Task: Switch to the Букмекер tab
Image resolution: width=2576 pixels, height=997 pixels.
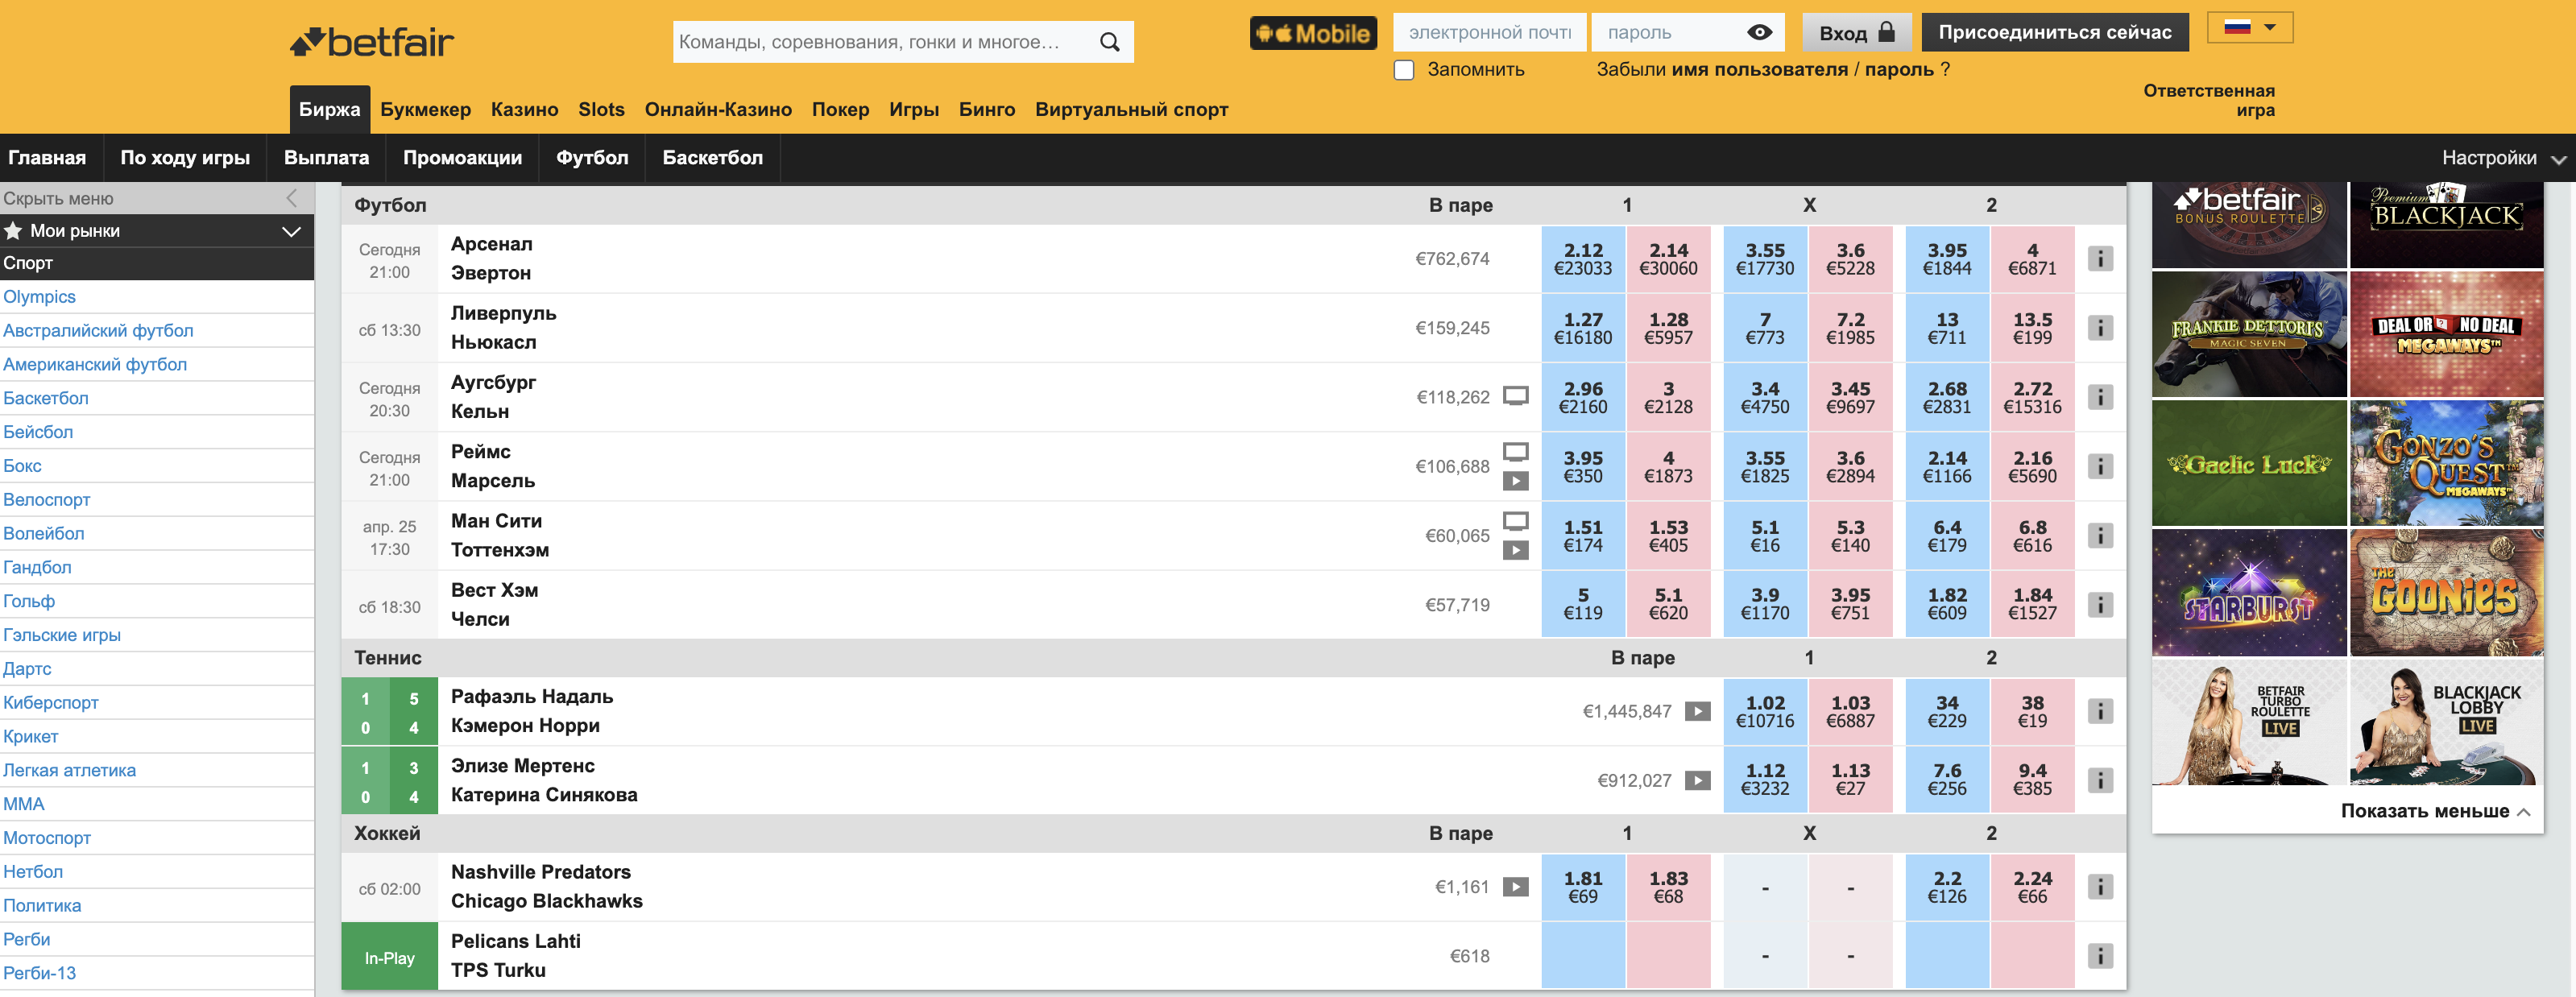Action: pyautogui.click(x=425, y=110)
